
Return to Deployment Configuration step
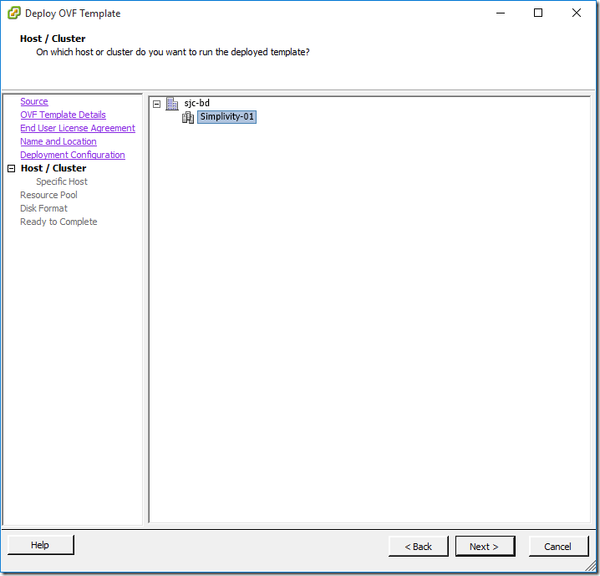[73, 155]
